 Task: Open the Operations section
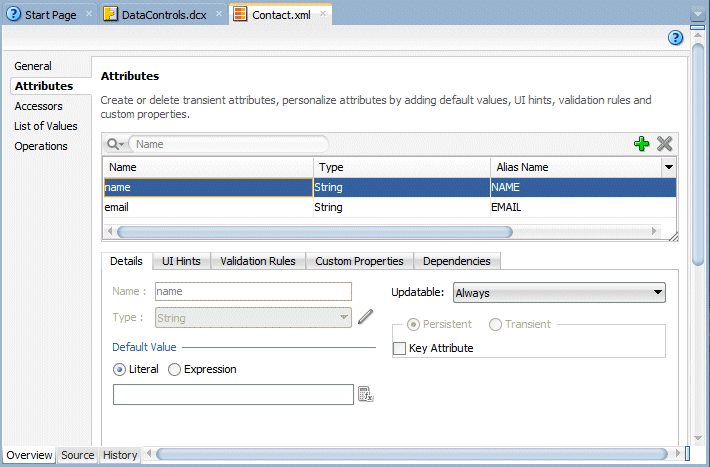click(x=41, y=146)
